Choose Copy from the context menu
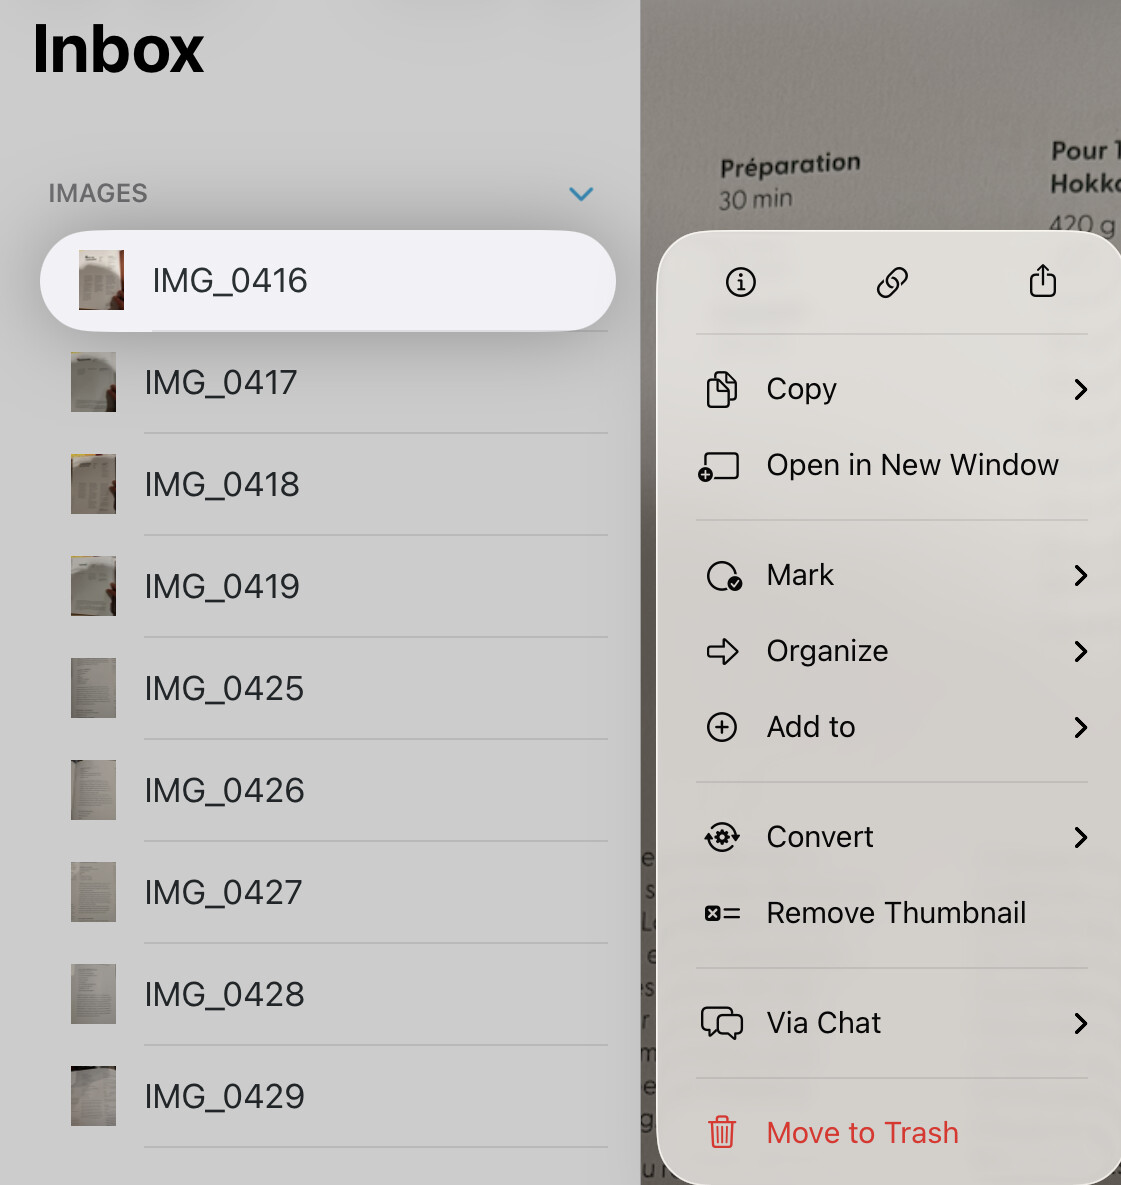 tap(892, 389)
